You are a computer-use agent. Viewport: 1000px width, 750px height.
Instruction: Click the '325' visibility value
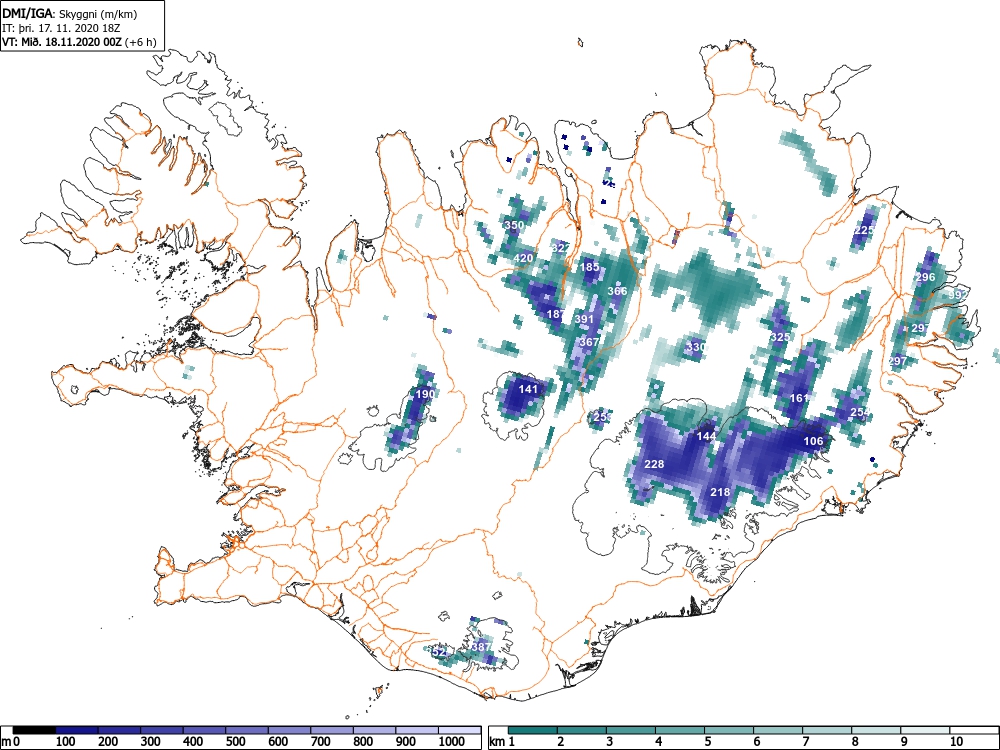(780, 337)
